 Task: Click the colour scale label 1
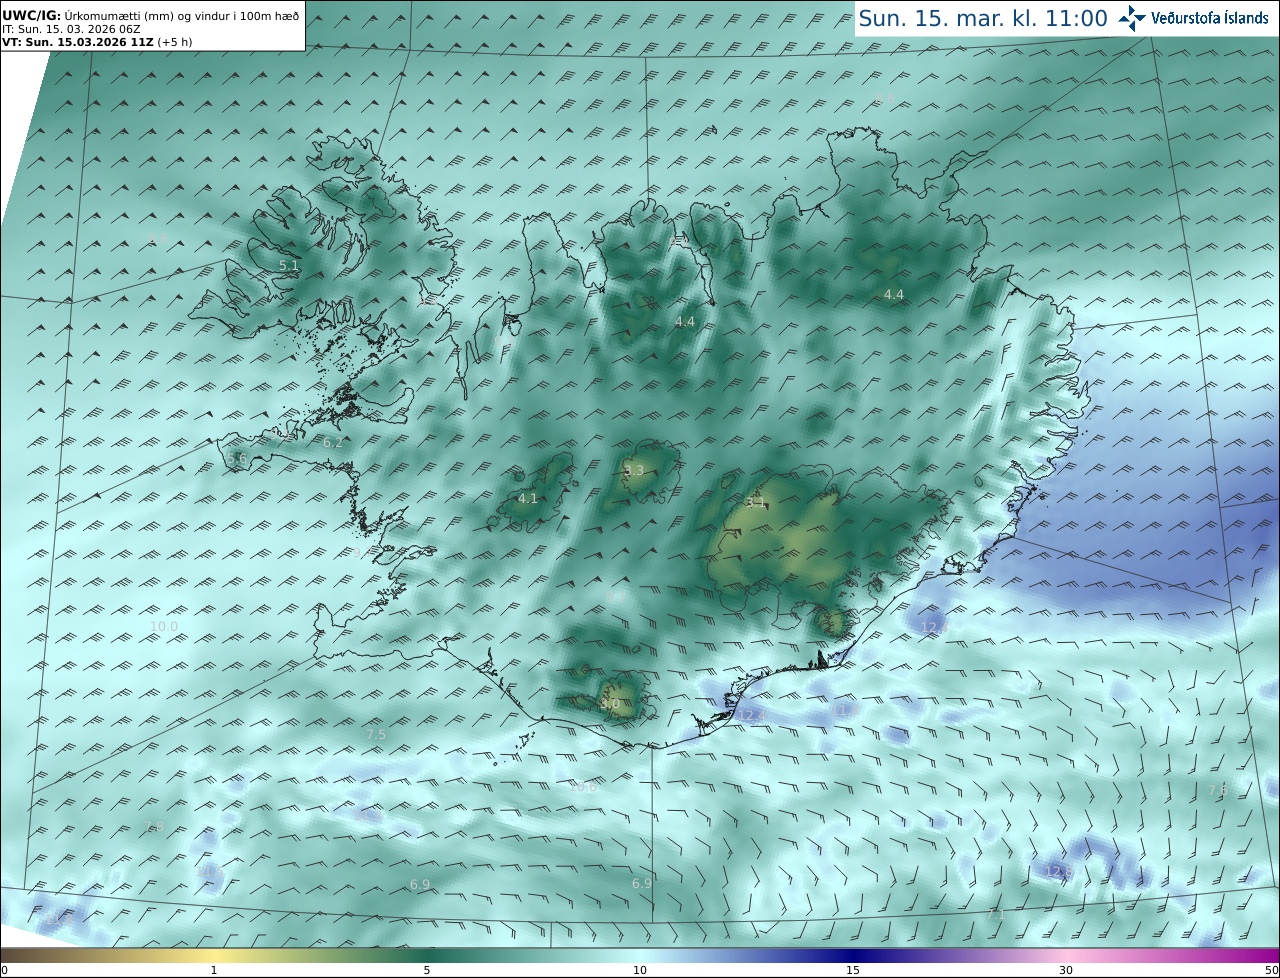tap(214, 970)
